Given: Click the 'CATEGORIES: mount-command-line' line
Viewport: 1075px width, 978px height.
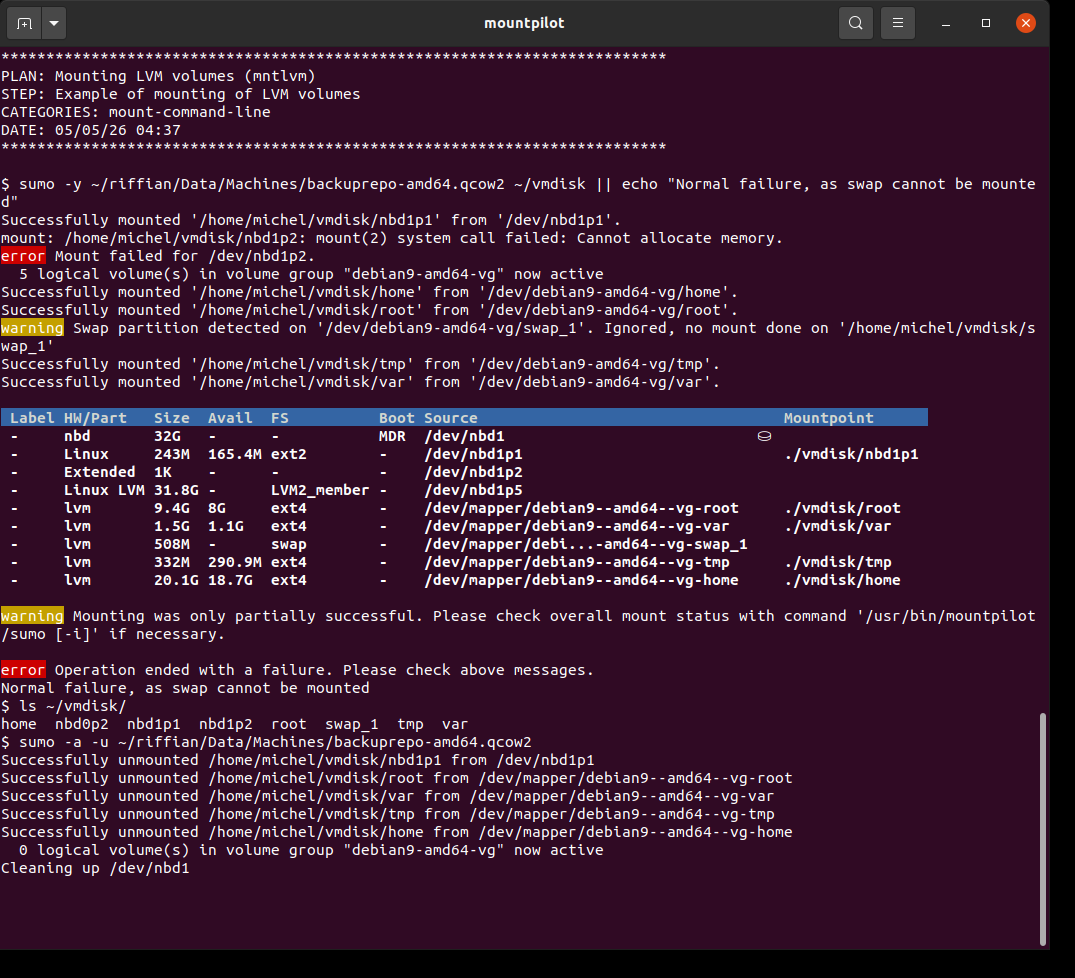Looking at the screenshot, I should click(x=136, y=112).
